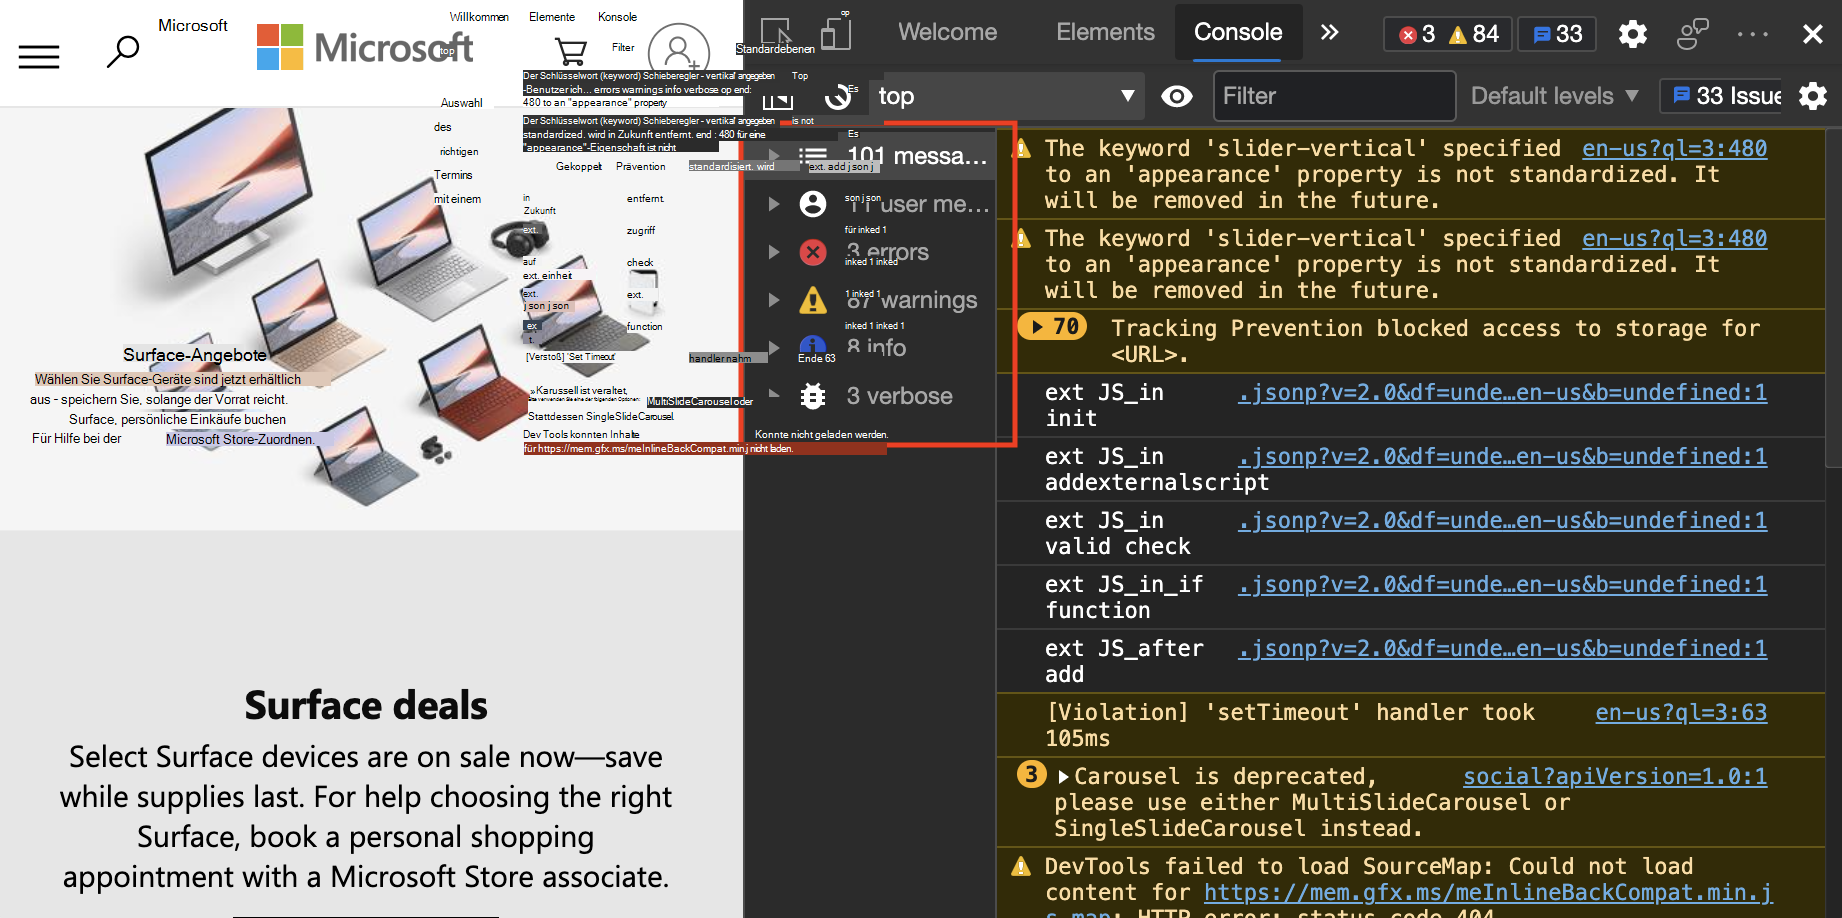Click the '3 verbose' label in the sidebar

point(899,396)
